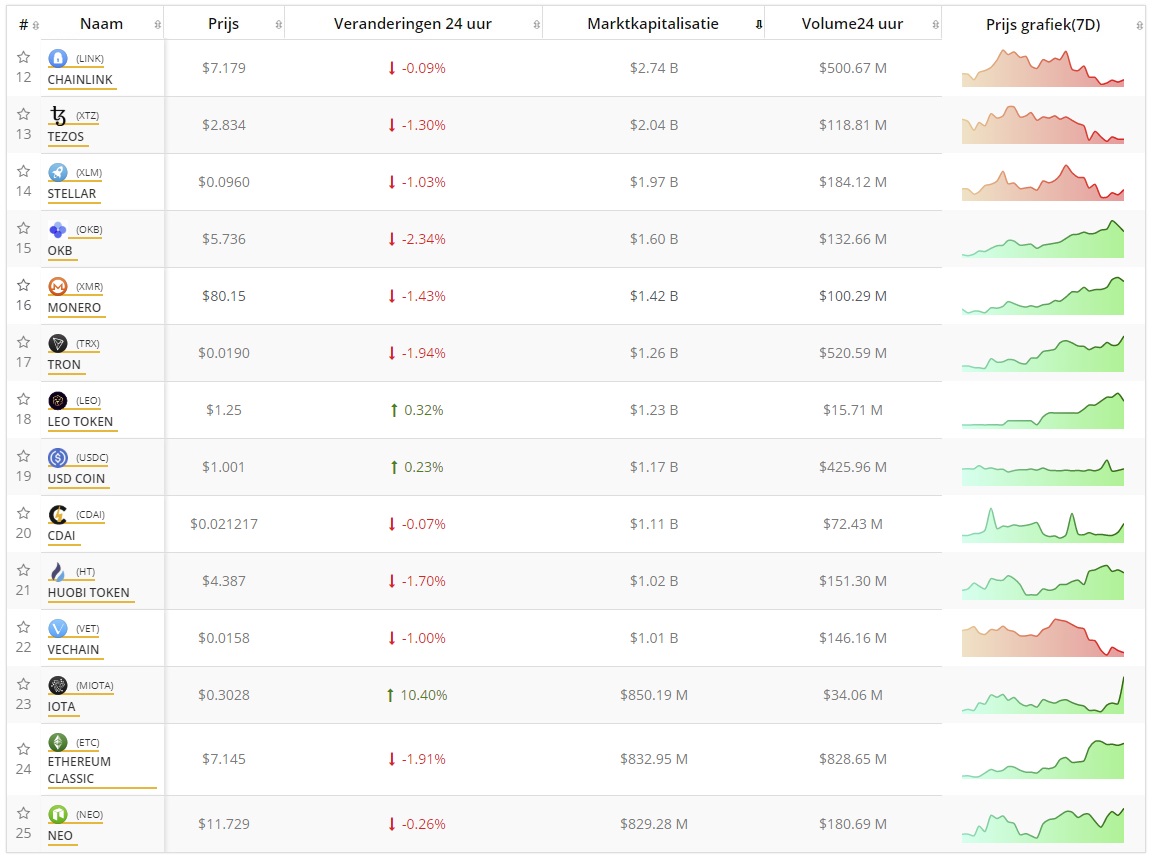1155x862 pixels.
Task: Click the USD Coin logo icon
Action: point(57,458)
